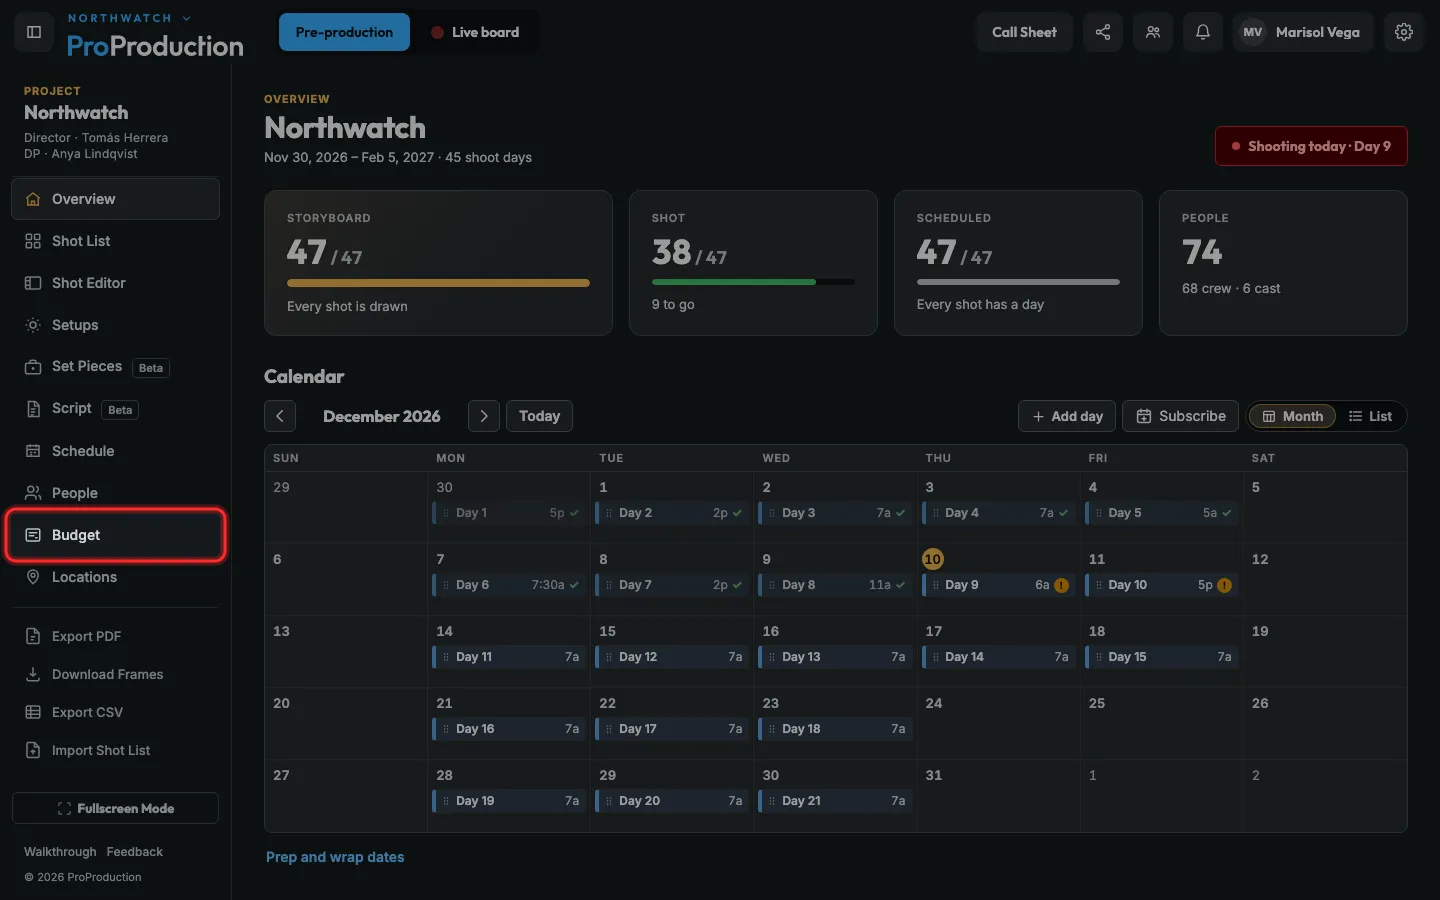This screenshot has height=900, width=1440.
Task: Open the share icon in header
Action: click(1103, 32)
